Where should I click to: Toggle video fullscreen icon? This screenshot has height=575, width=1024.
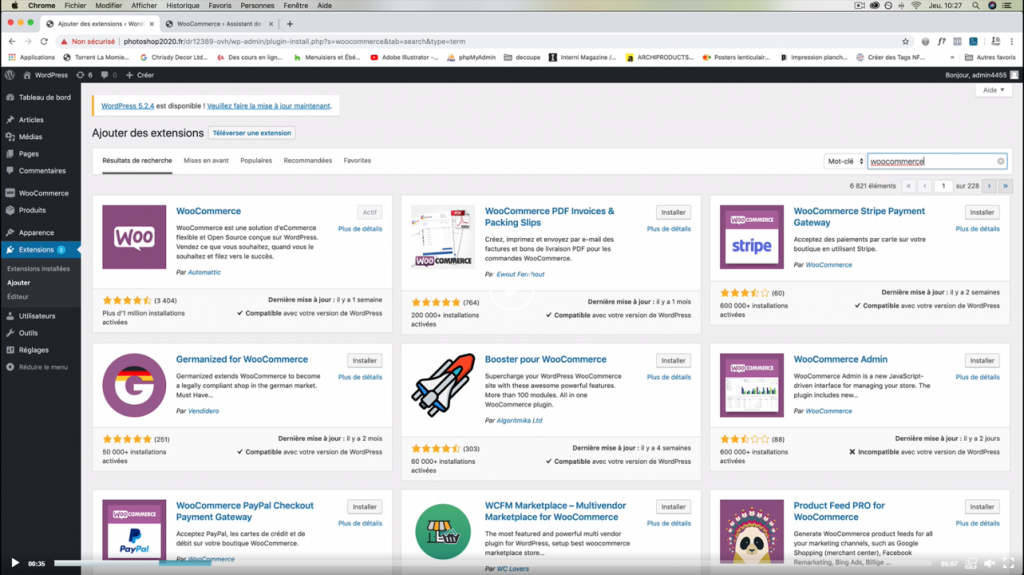point(1009,563)
